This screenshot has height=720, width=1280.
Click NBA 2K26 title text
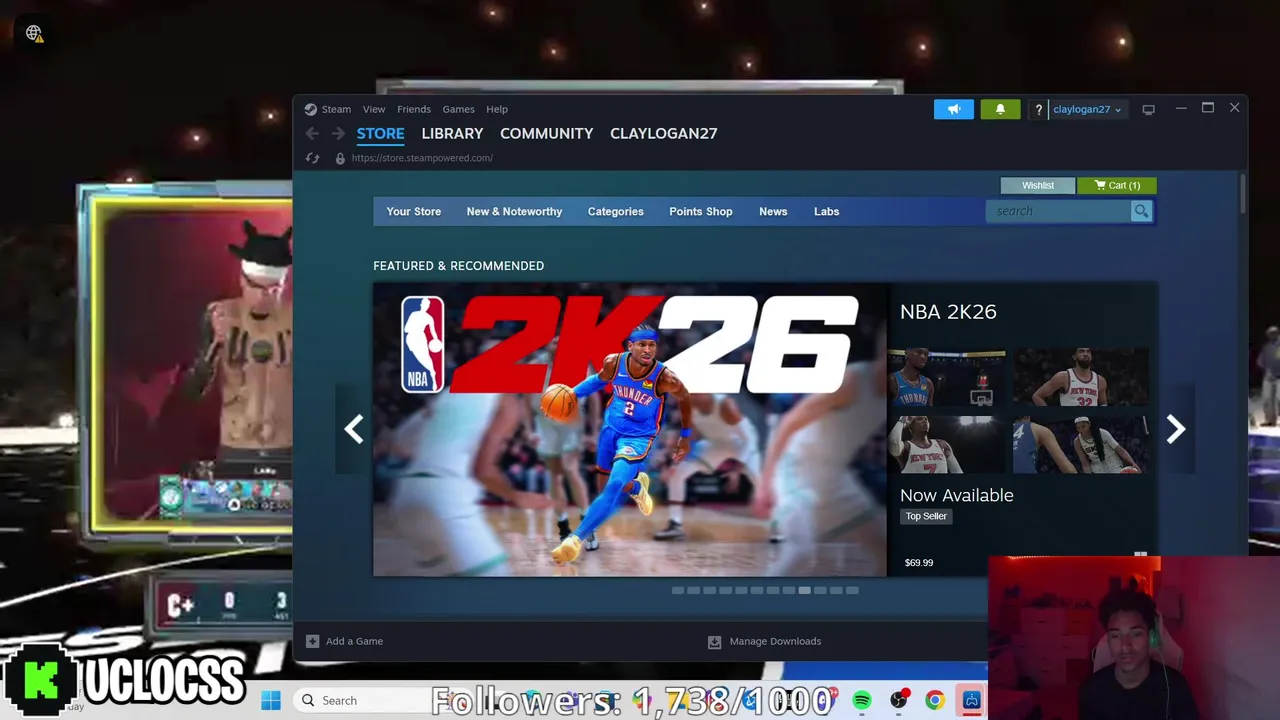click(x=948, y=312)
